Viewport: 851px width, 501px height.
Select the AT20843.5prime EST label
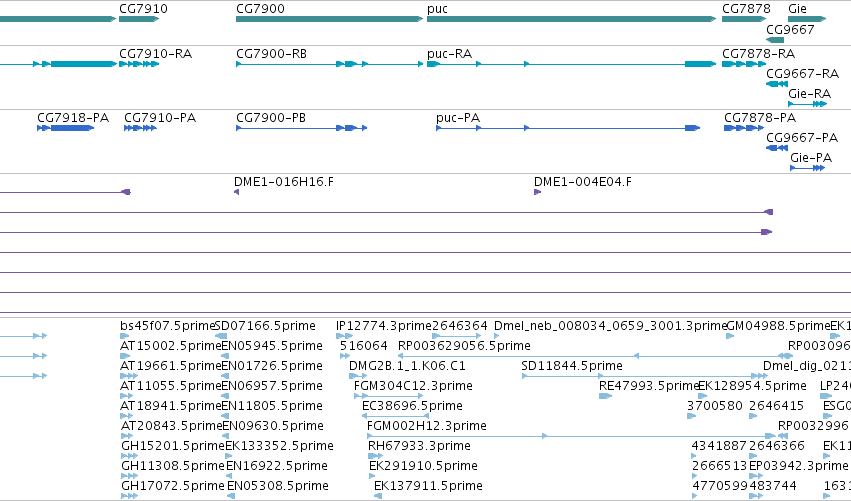point(172,426)
